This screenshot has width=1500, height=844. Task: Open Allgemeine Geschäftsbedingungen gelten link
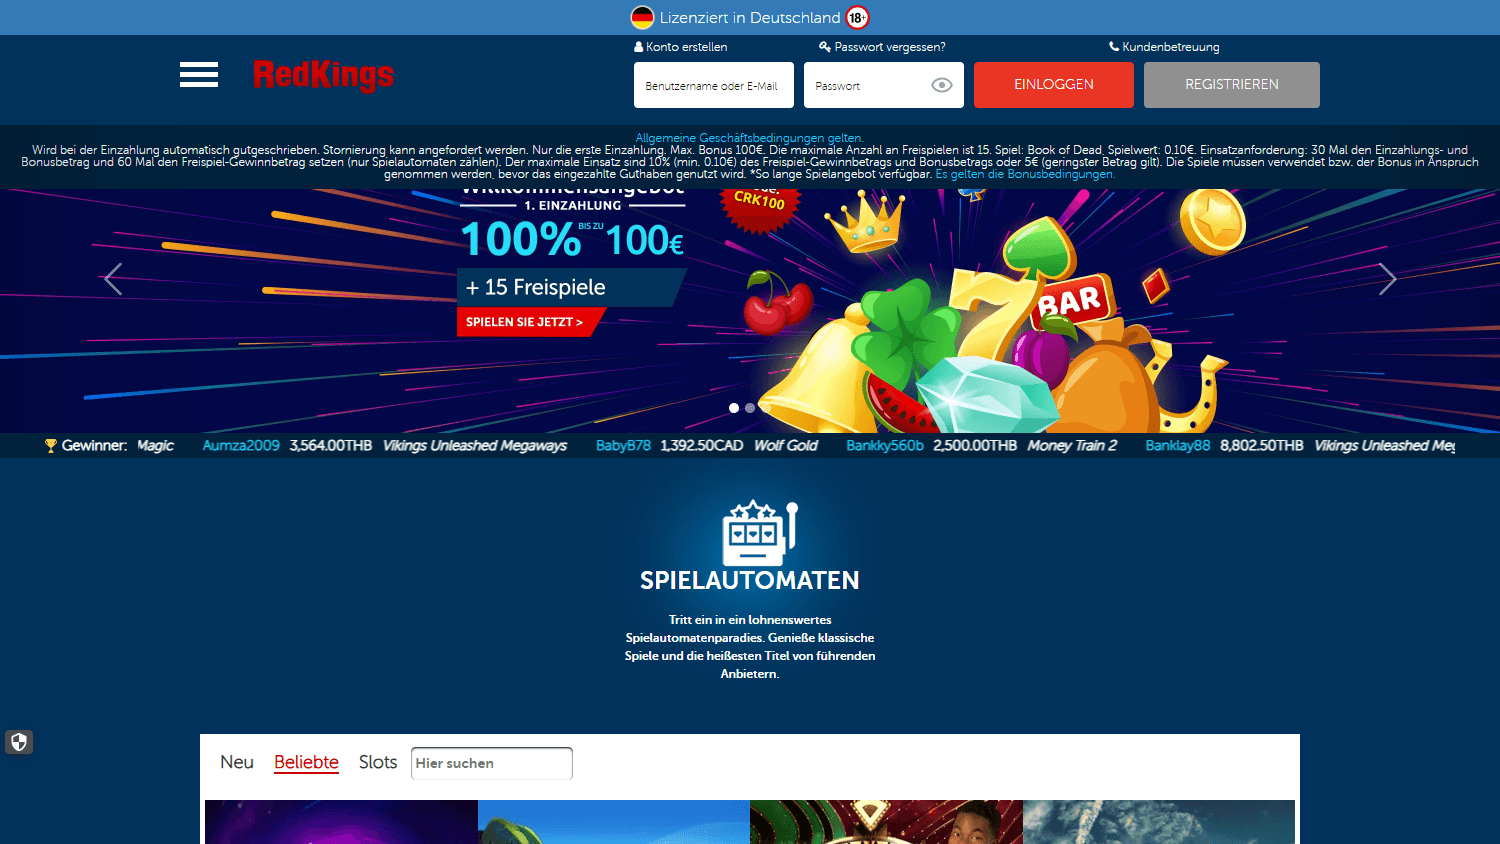pos(750,138)
